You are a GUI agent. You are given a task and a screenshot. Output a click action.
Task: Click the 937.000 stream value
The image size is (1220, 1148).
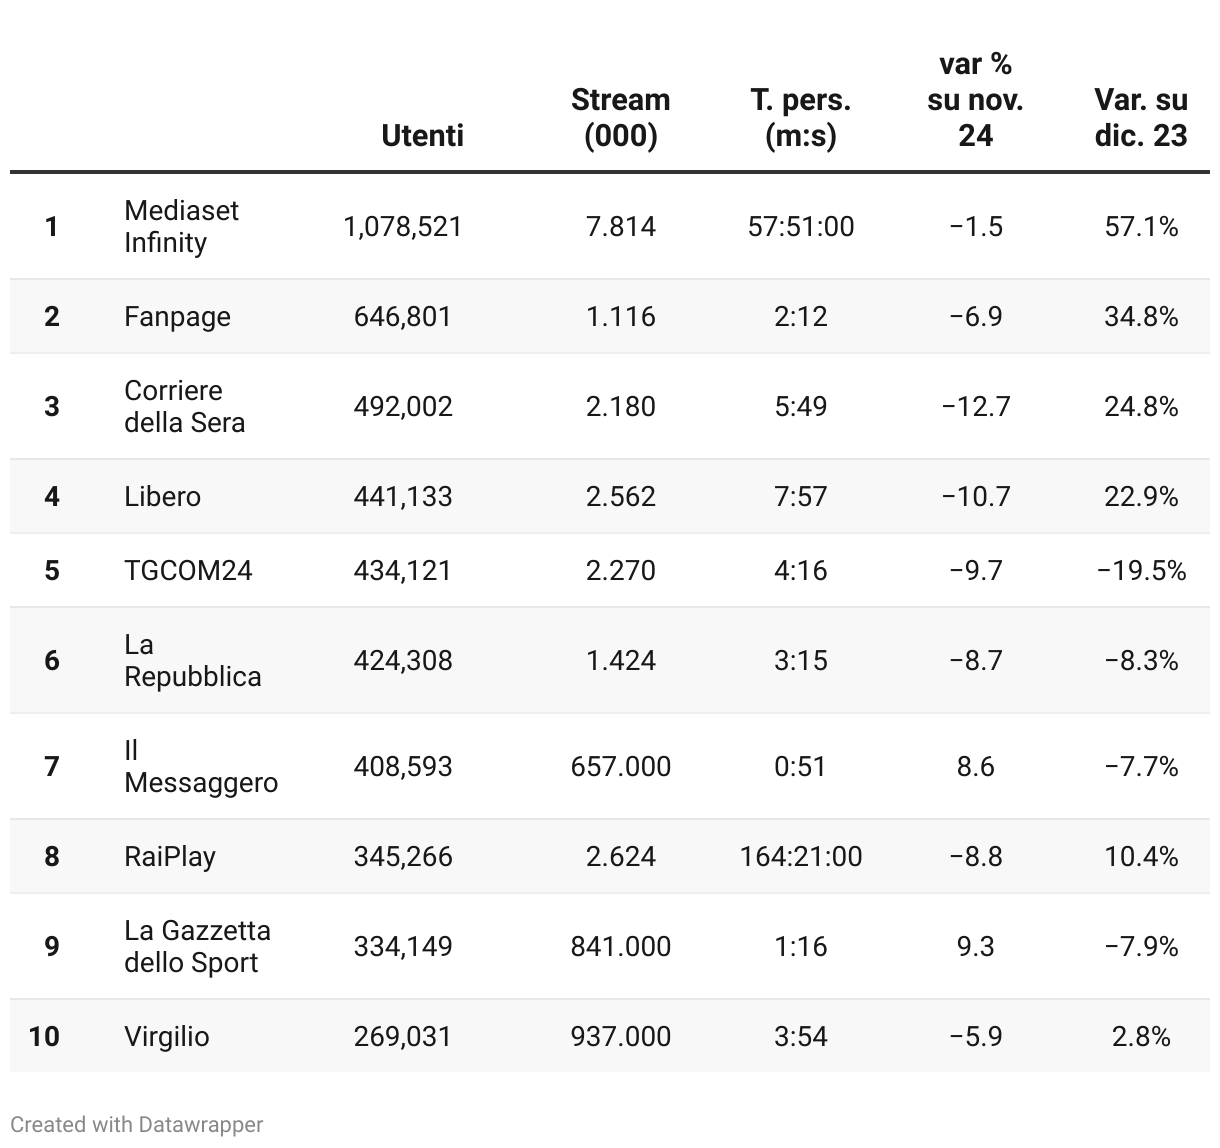(621, 1036)
